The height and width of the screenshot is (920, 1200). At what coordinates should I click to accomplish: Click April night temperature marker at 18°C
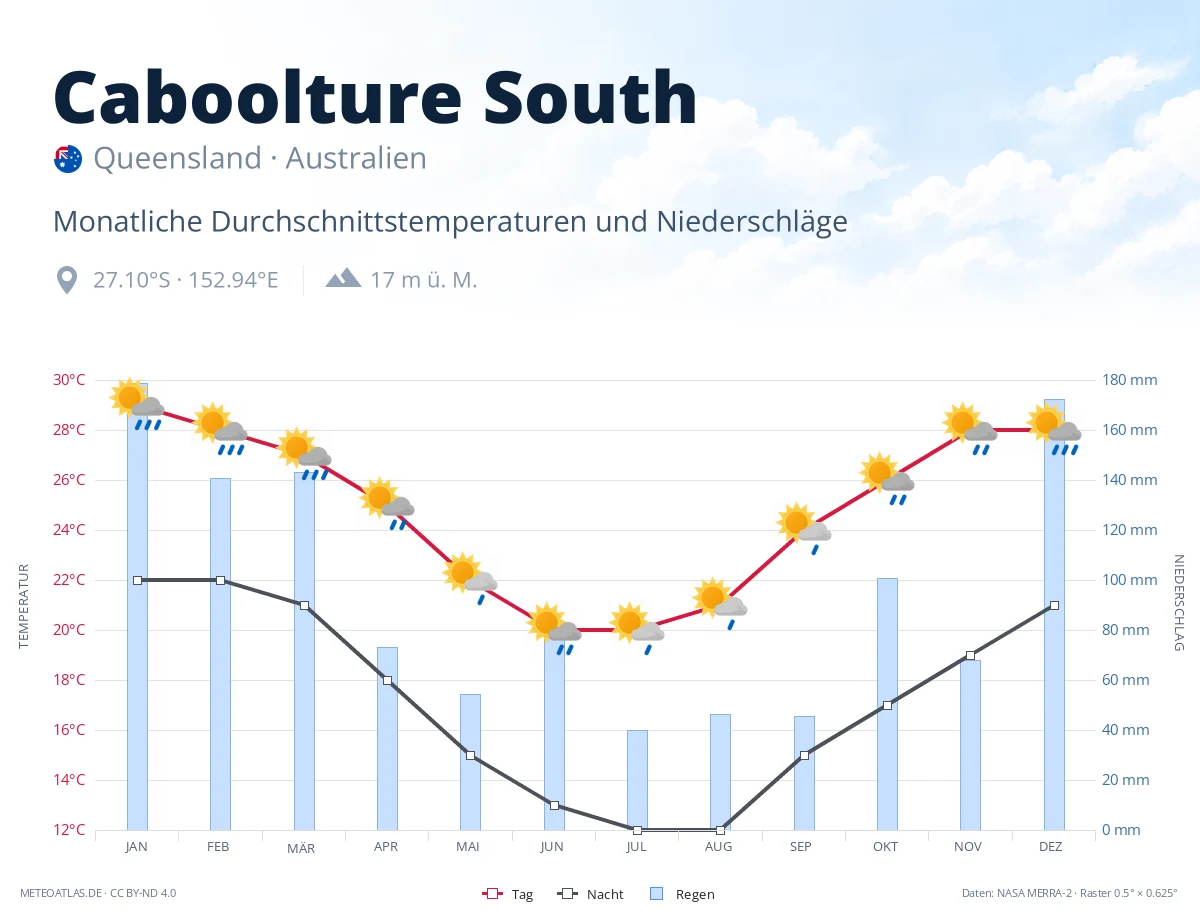point(387,680)
